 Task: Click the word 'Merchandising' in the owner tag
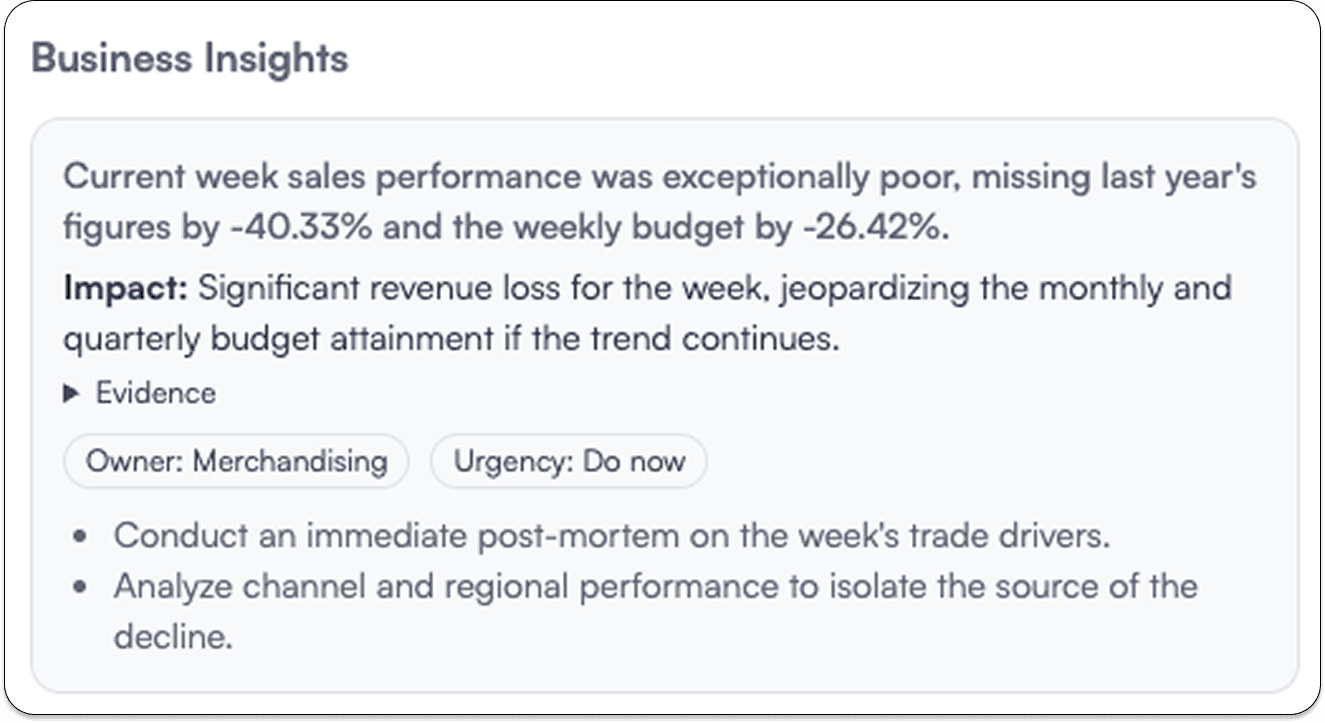pos(290,462)
